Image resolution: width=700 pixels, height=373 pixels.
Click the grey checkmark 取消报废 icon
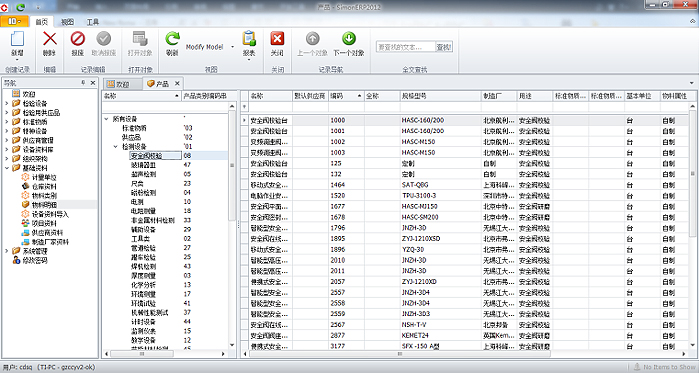point(104,39)
